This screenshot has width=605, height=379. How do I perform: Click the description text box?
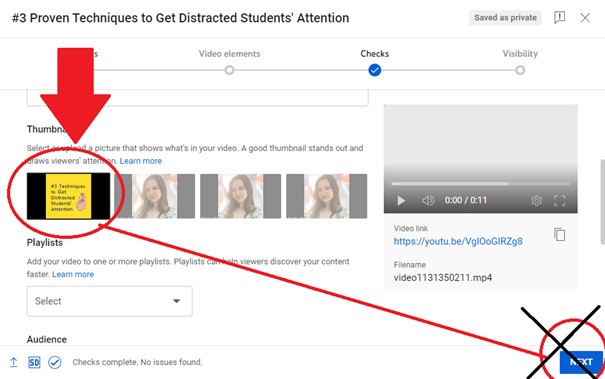point(198,98)
